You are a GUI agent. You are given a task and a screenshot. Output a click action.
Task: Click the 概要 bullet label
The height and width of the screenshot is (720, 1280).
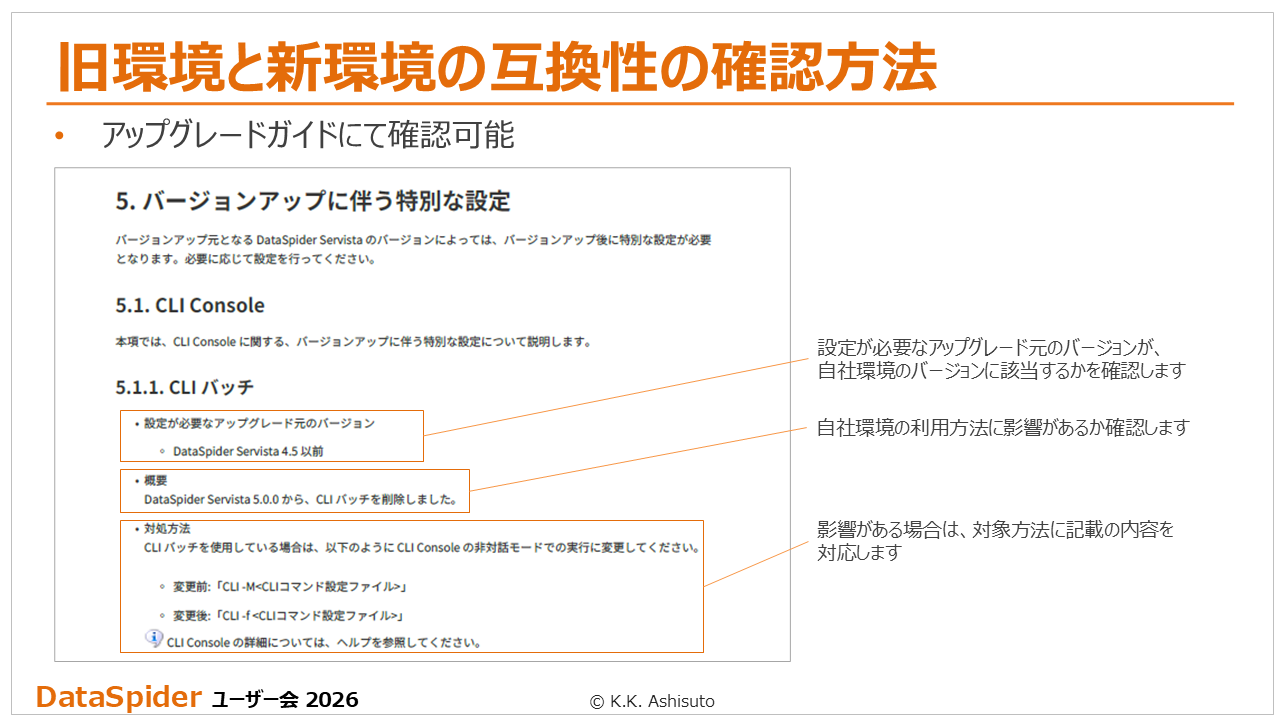[155, 480]
